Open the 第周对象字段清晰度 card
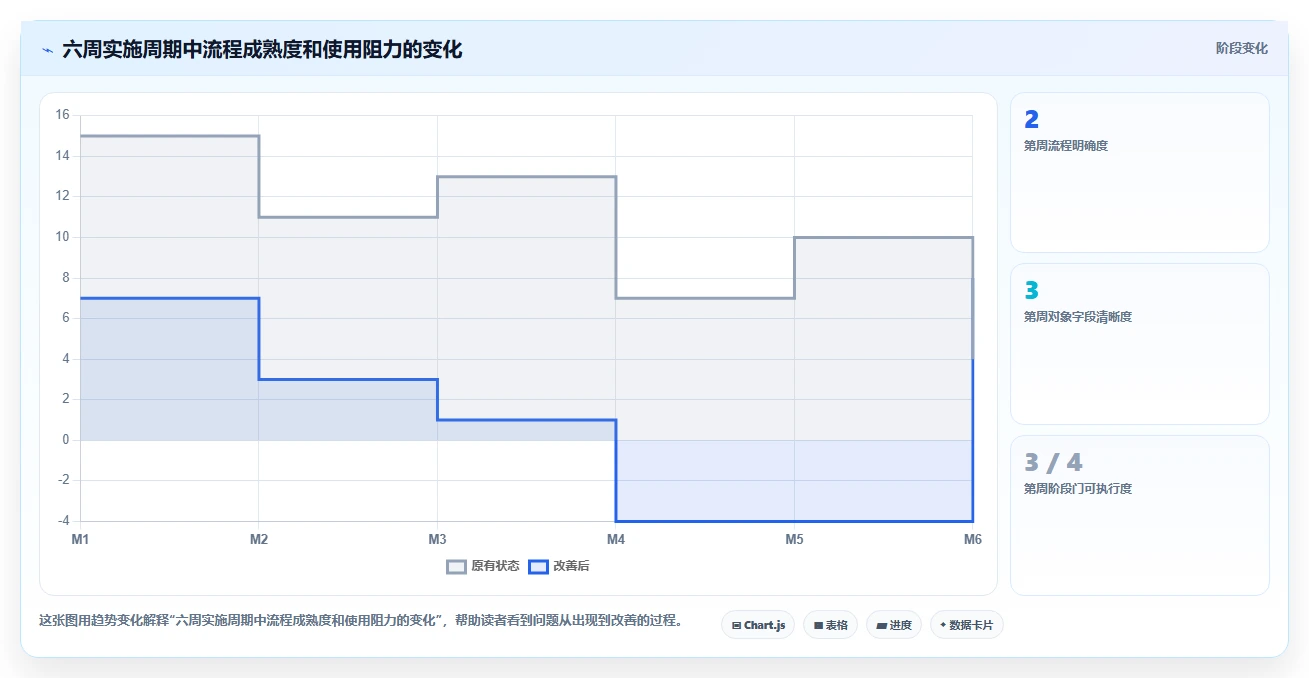Screen dimensions: 1309x678 click(x=1140, y=344)
